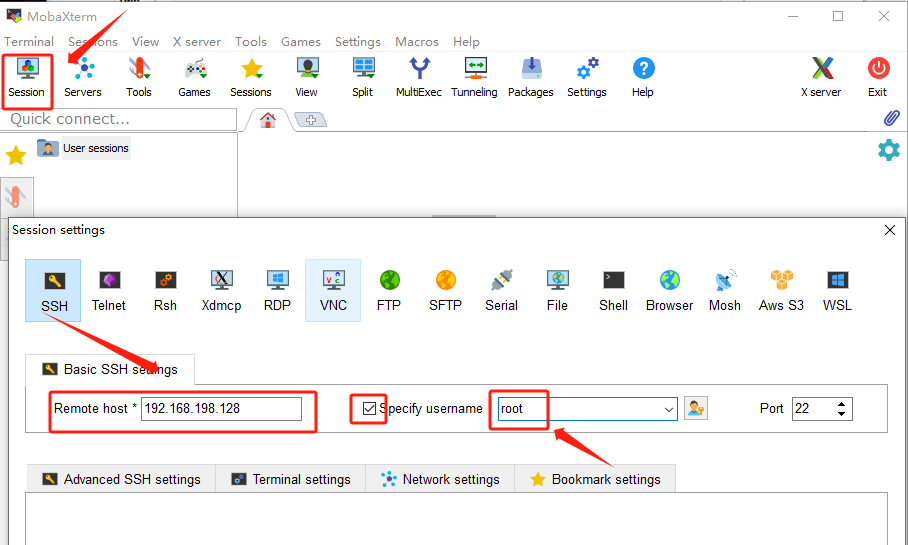Select the VNC session type

click(x=333, y=291)
